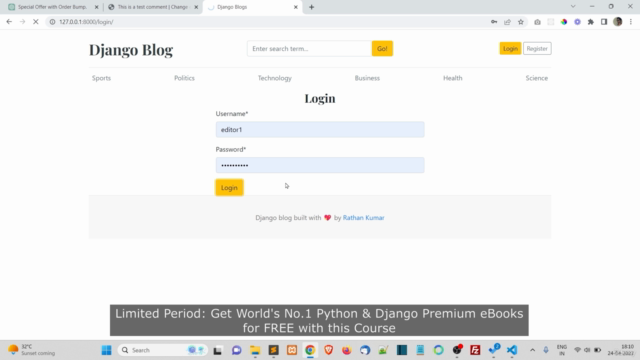Screen dimensions: 640x360
Task: Open File Explorer from taskbar
Action: click(x=255, y=350)
